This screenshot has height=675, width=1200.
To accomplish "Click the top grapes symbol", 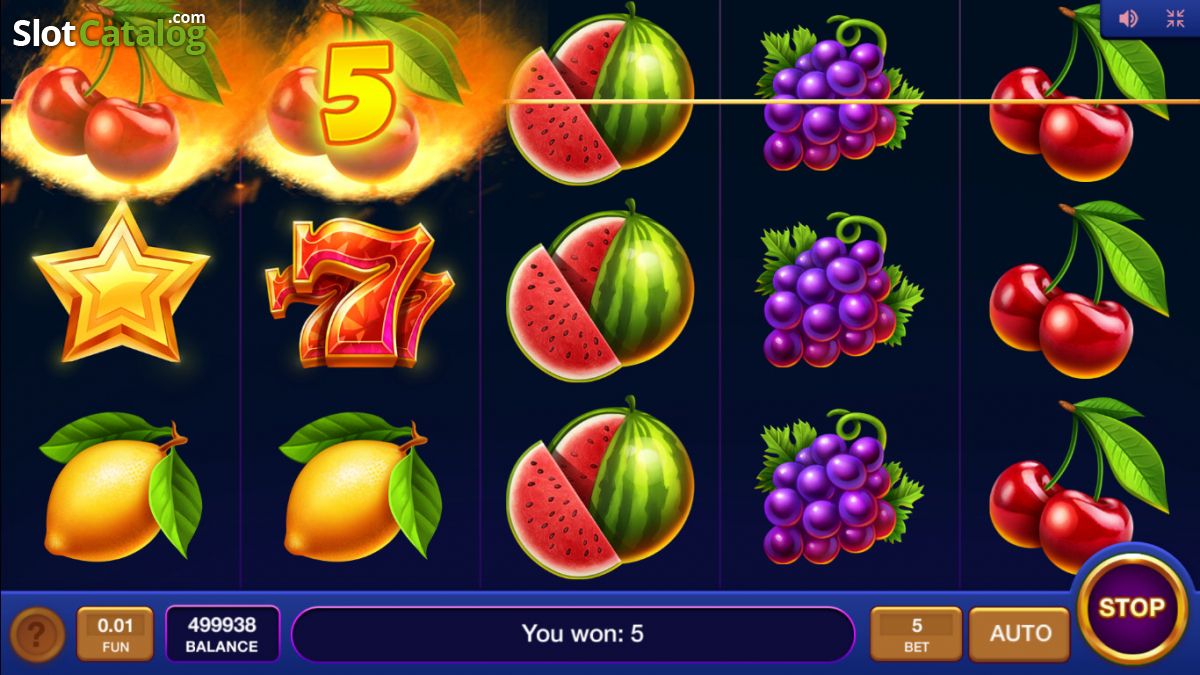I will point(839,93).
